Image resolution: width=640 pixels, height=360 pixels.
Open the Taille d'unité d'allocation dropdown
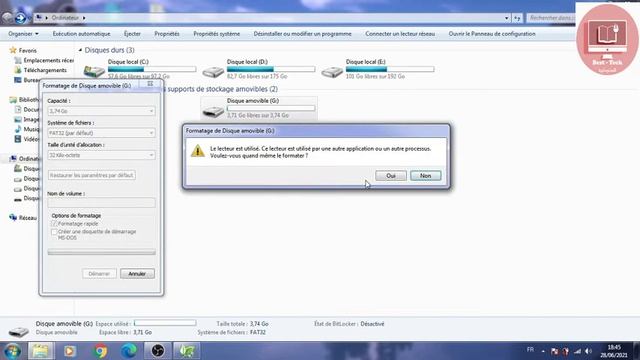tap(101, 155)
